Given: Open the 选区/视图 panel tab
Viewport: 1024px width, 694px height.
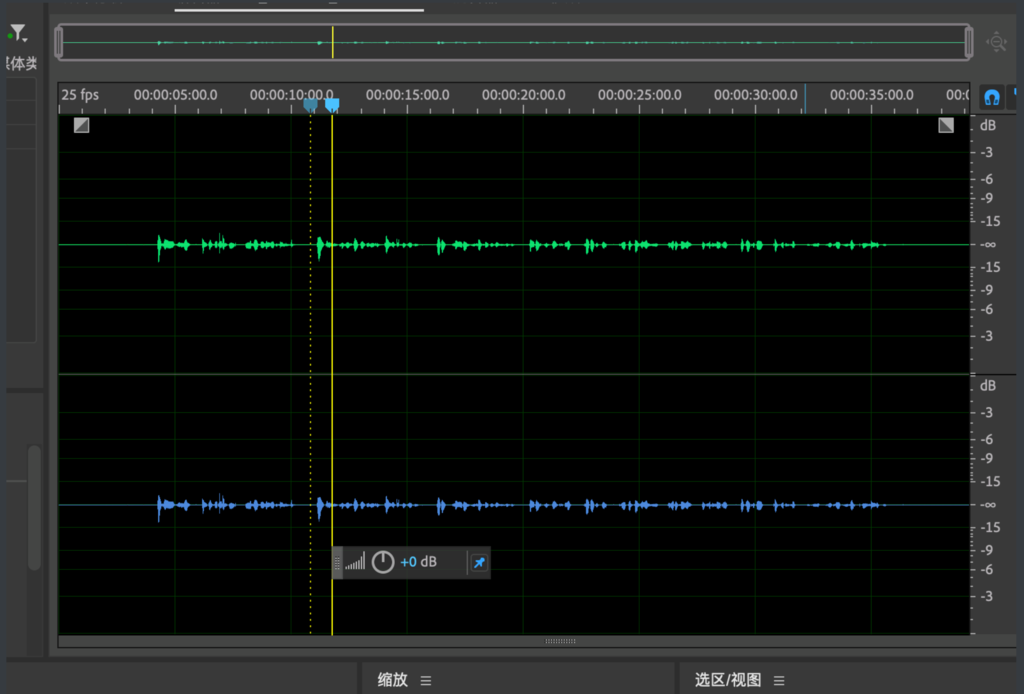Looking at the screenshot, I should coord(728,680).
